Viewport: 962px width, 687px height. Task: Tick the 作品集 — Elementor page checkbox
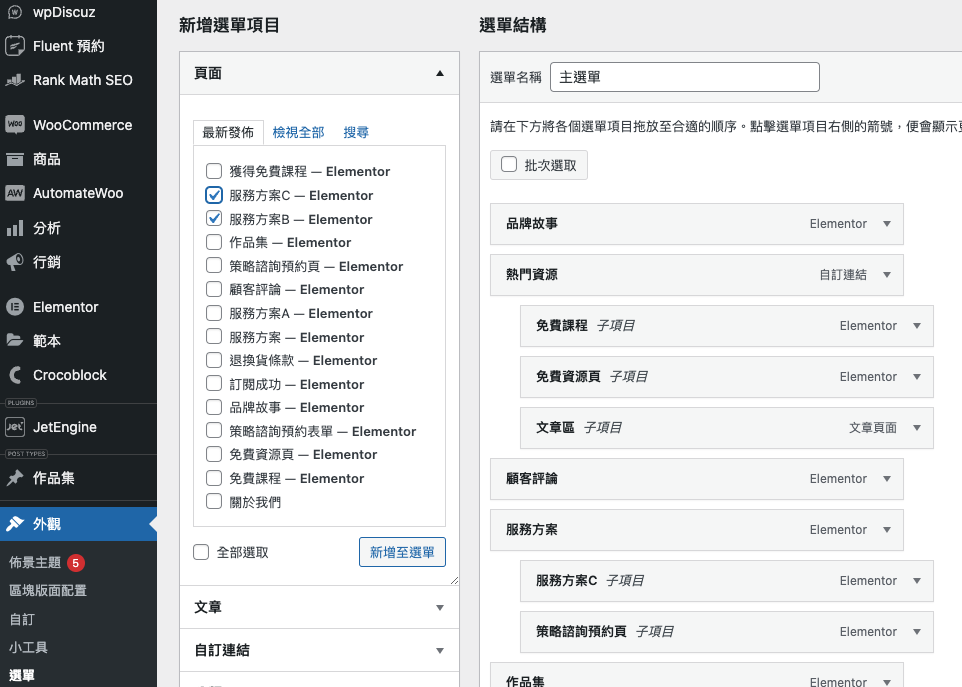click(x=214, y=242)
